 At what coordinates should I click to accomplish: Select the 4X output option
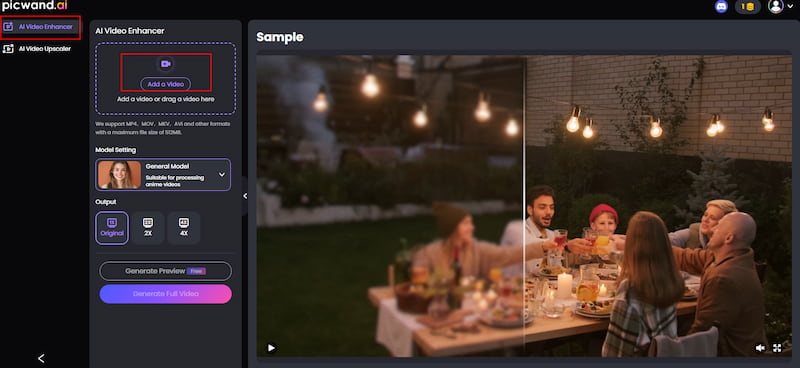(x=184, y=228)
